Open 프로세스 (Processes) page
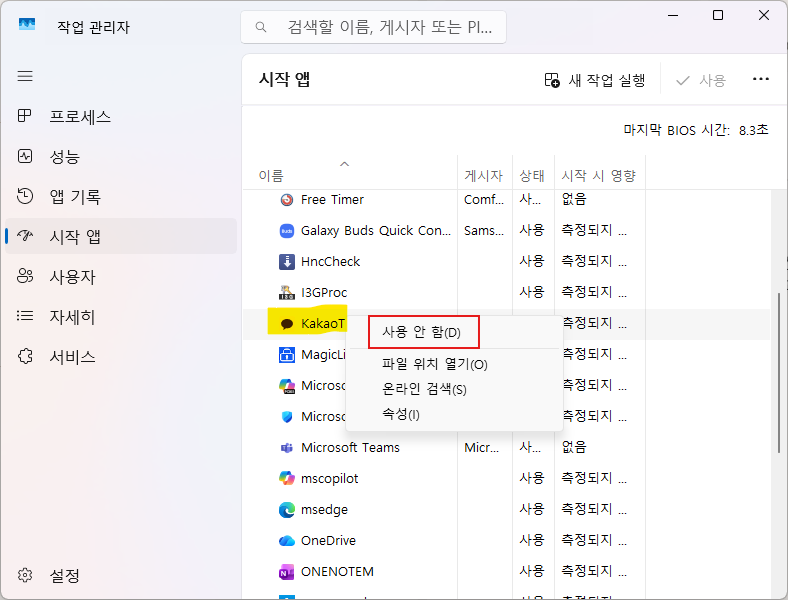Screen dimensions: 788x600 click(x=121, y=117)
